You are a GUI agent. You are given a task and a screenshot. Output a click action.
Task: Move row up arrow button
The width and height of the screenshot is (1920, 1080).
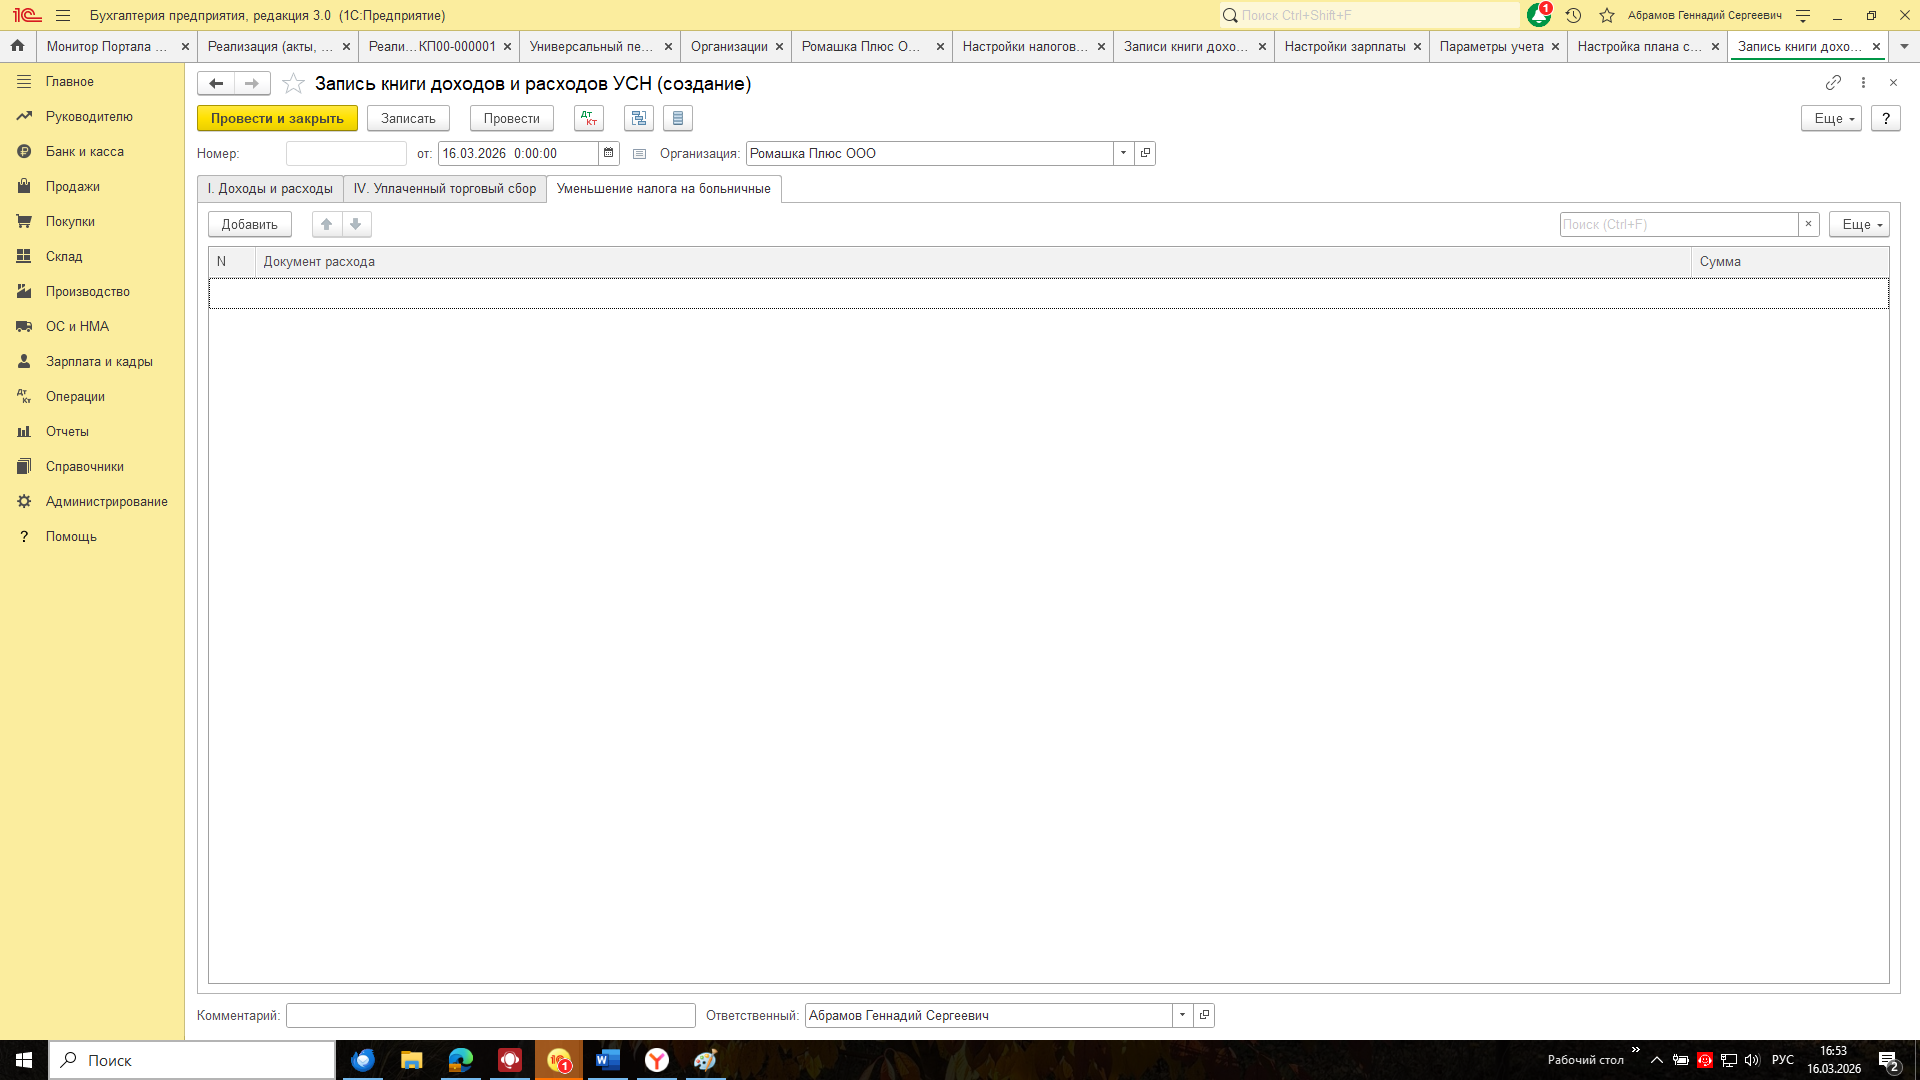[326, 224]
